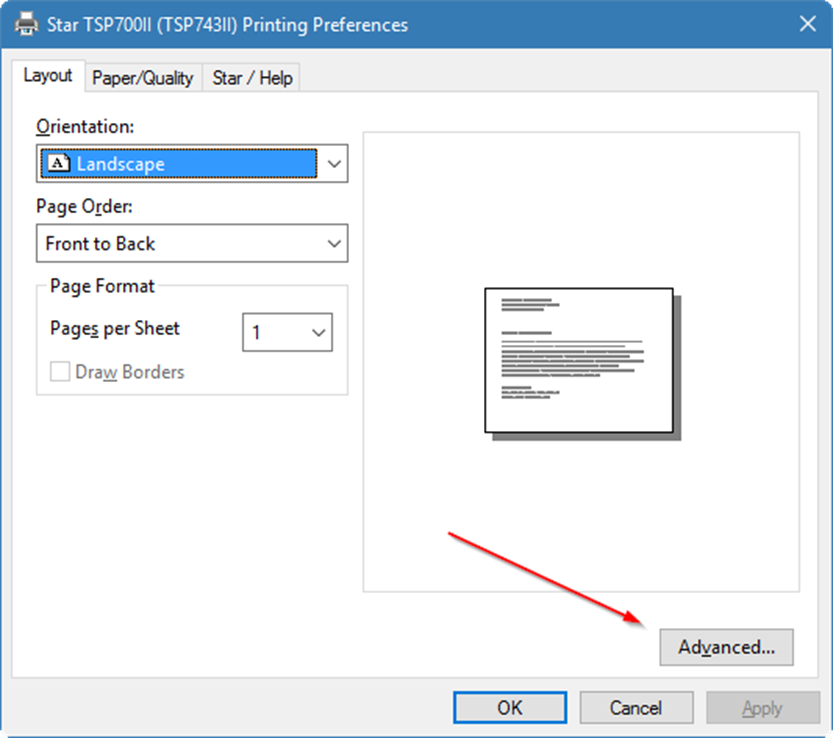Go to the Star / Help tab

click(254, 78)
